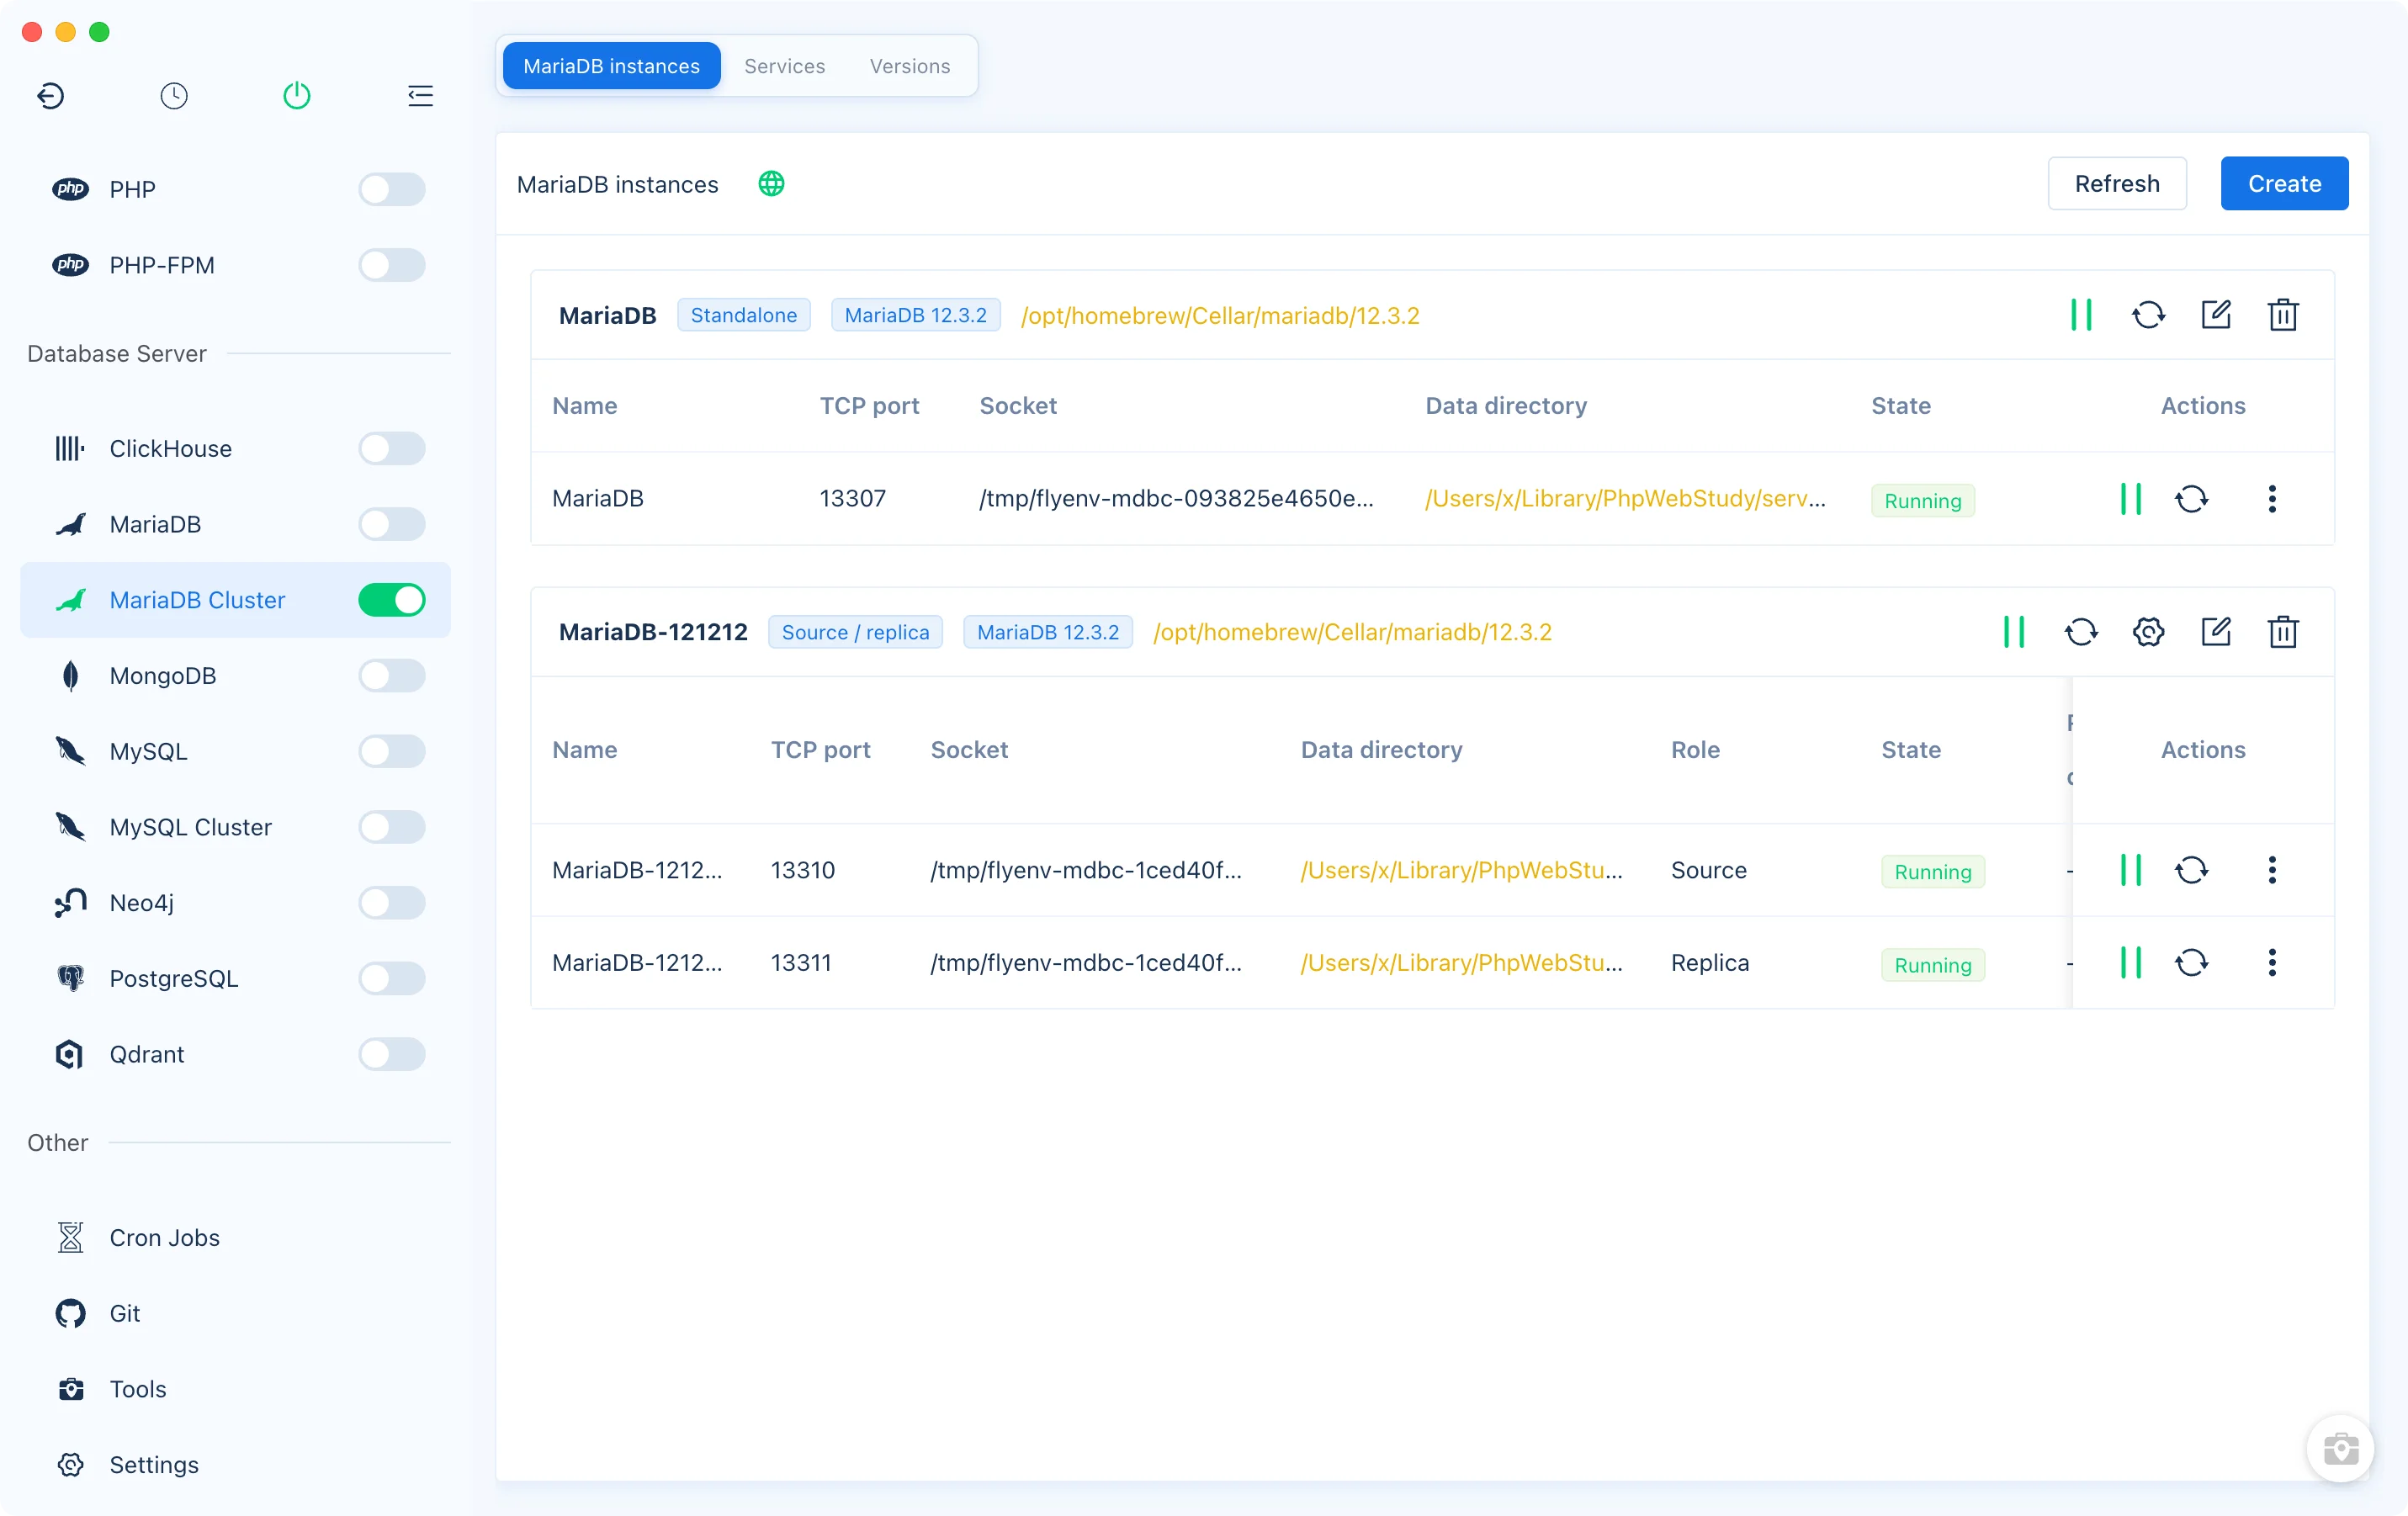Image resolution: width=2408 pixels, height=1516 pixels.
Task: Collapse the sidebar list menu icon
Action: click(x=420, y=96)
